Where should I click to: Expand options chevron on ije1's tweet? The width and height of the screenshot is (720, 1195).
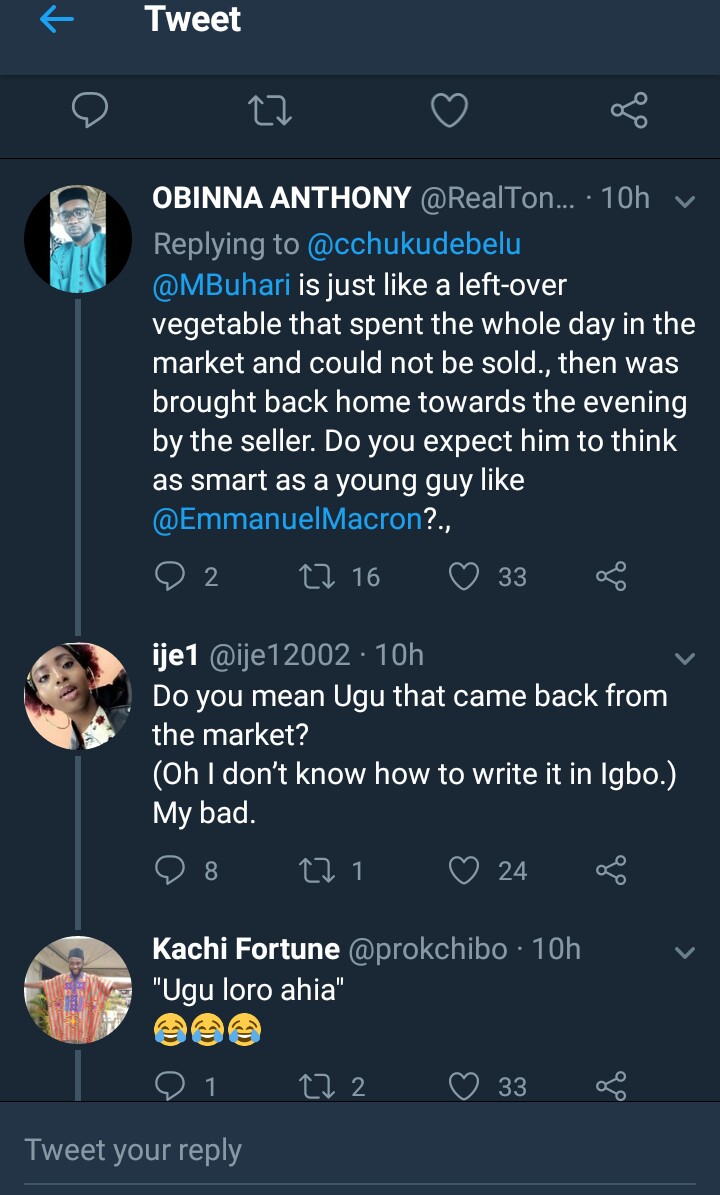click(685, 658)
